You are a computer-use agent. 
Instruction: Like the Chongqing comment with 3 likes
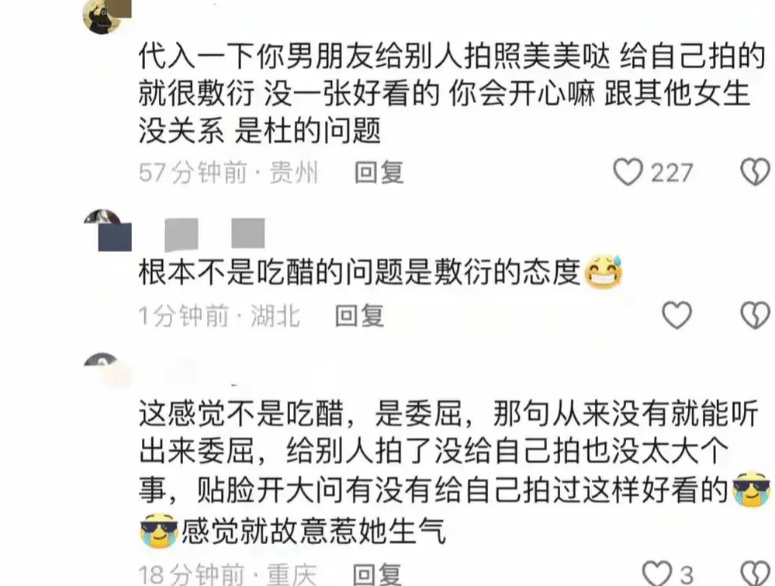tap(656, 573)
